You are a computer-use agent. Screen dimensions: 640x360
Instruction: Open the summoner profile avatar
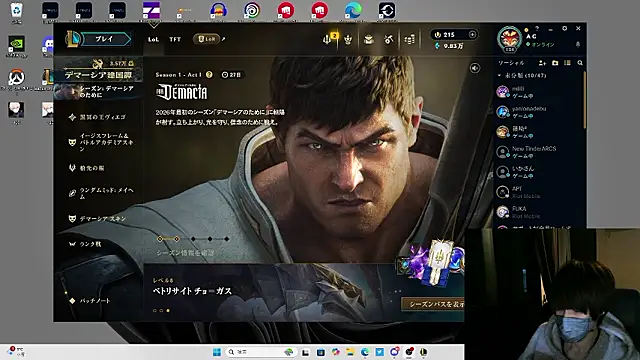[x=509, y=39]
